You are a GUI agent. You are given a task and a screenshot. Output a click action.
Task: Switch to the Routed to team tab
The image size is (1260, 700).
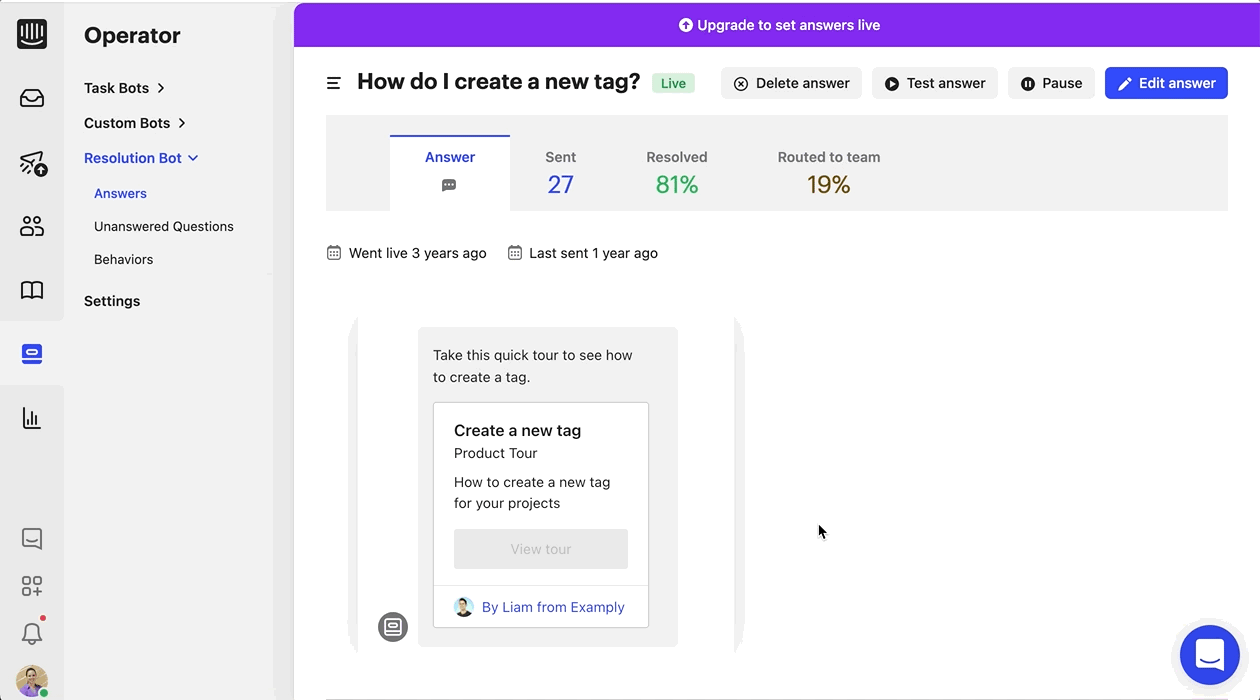click(x=829, y=173)
